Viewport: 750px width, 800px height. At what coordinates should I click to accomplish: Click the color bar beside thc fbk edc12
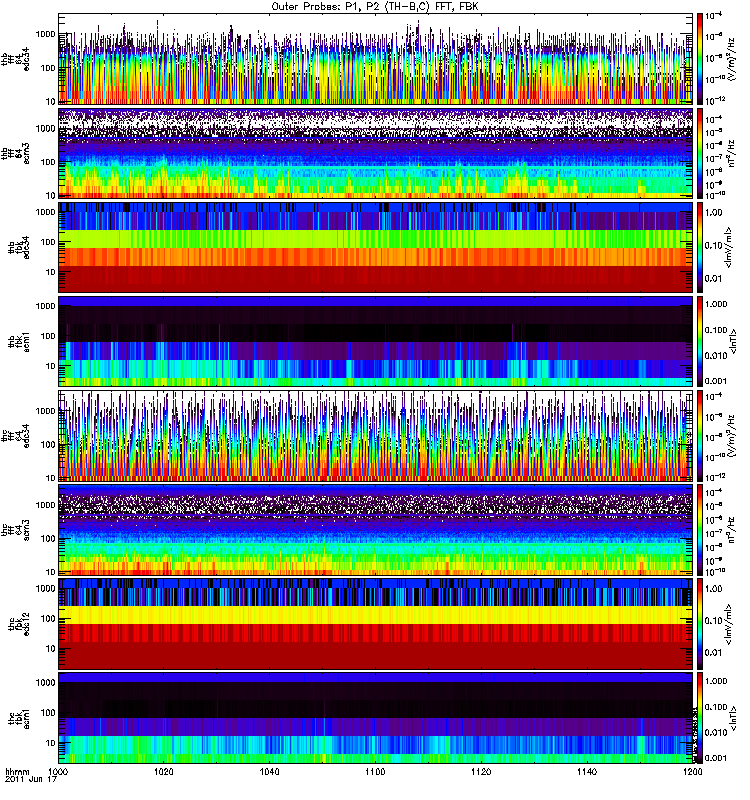click(700, 623)
